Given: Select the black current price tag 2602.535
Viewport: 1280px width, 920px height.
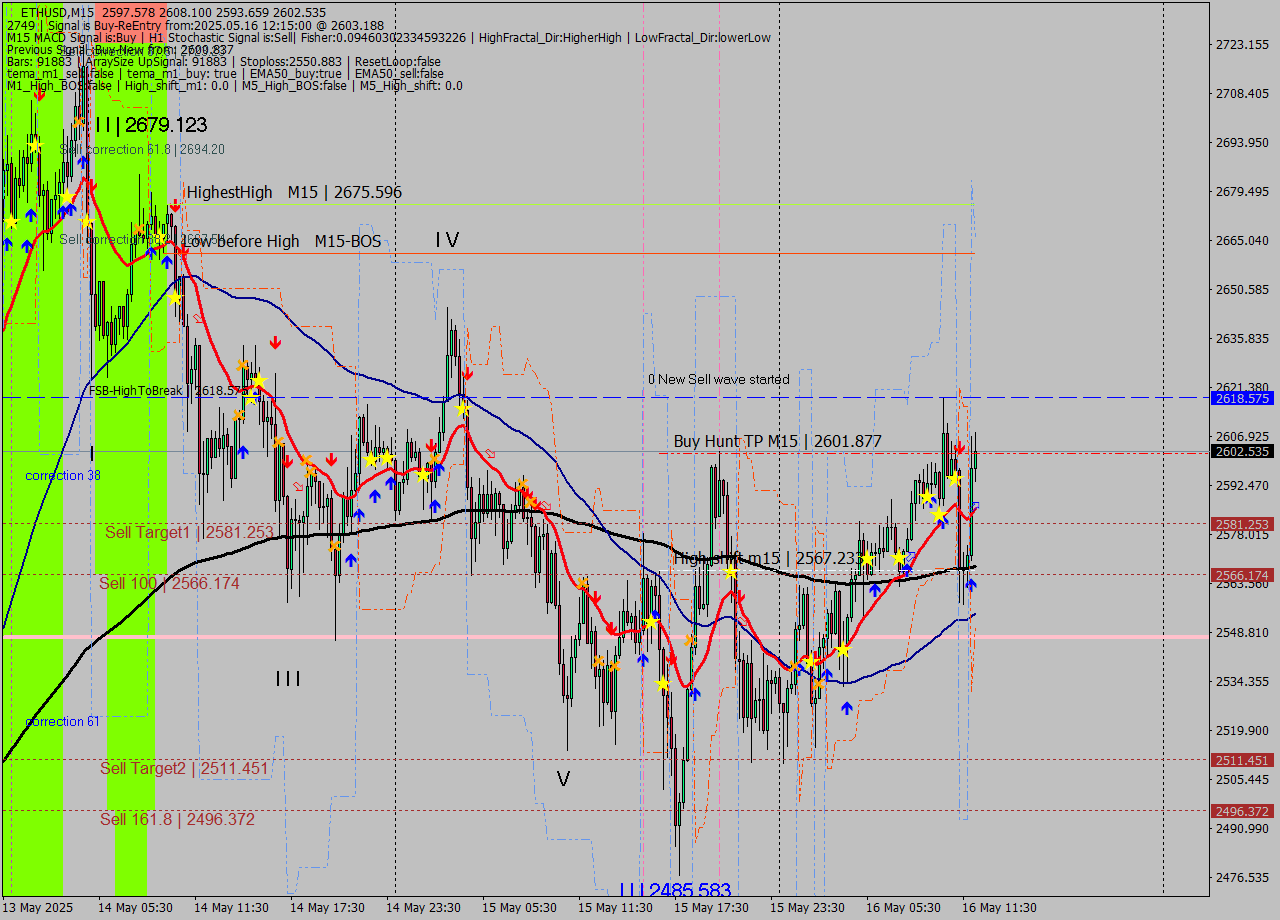Looking at the screenshot, I should (1242, 452).
